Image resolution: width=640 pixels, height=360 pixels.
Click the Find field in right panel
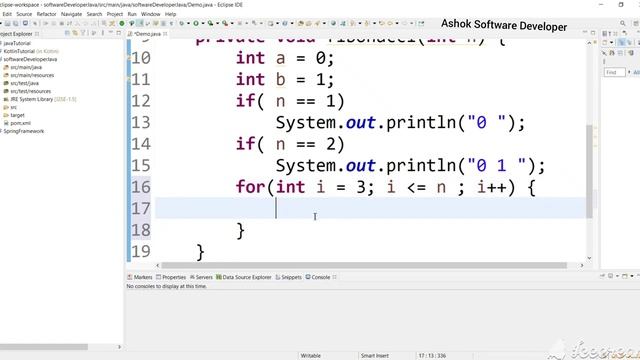pyautogui.click(x=614, y=72)
